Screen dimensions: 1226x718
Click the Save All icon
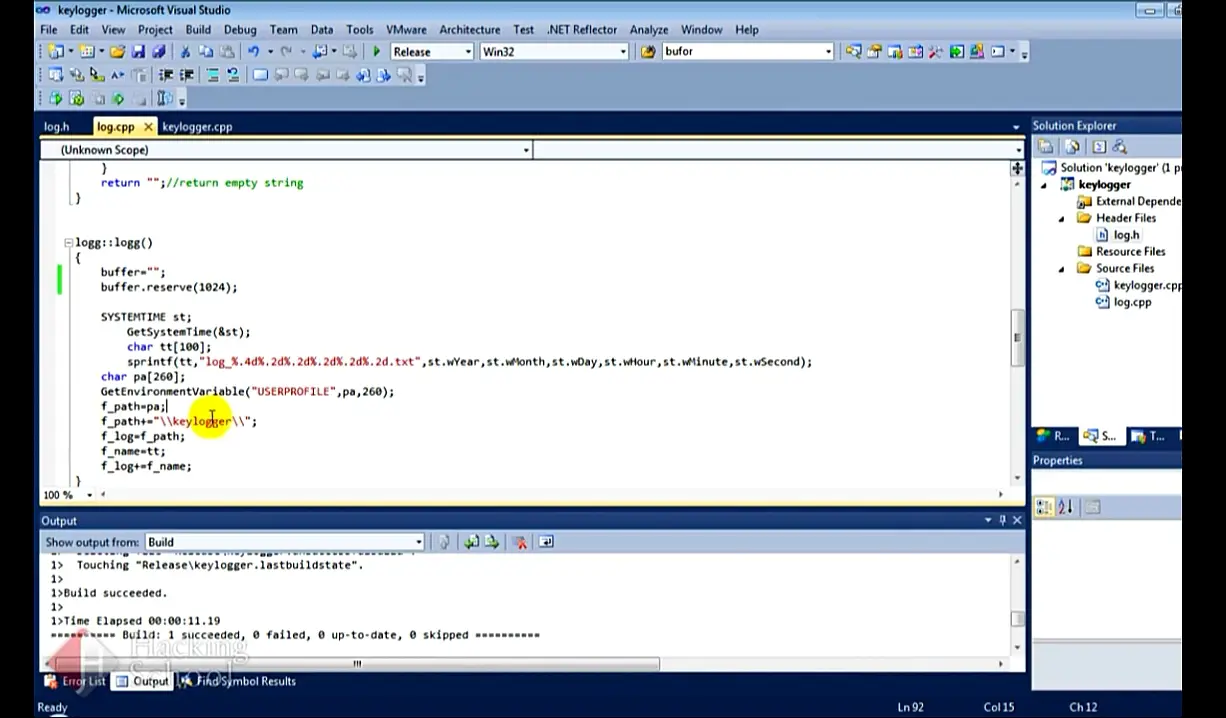(x=158, y=52)
